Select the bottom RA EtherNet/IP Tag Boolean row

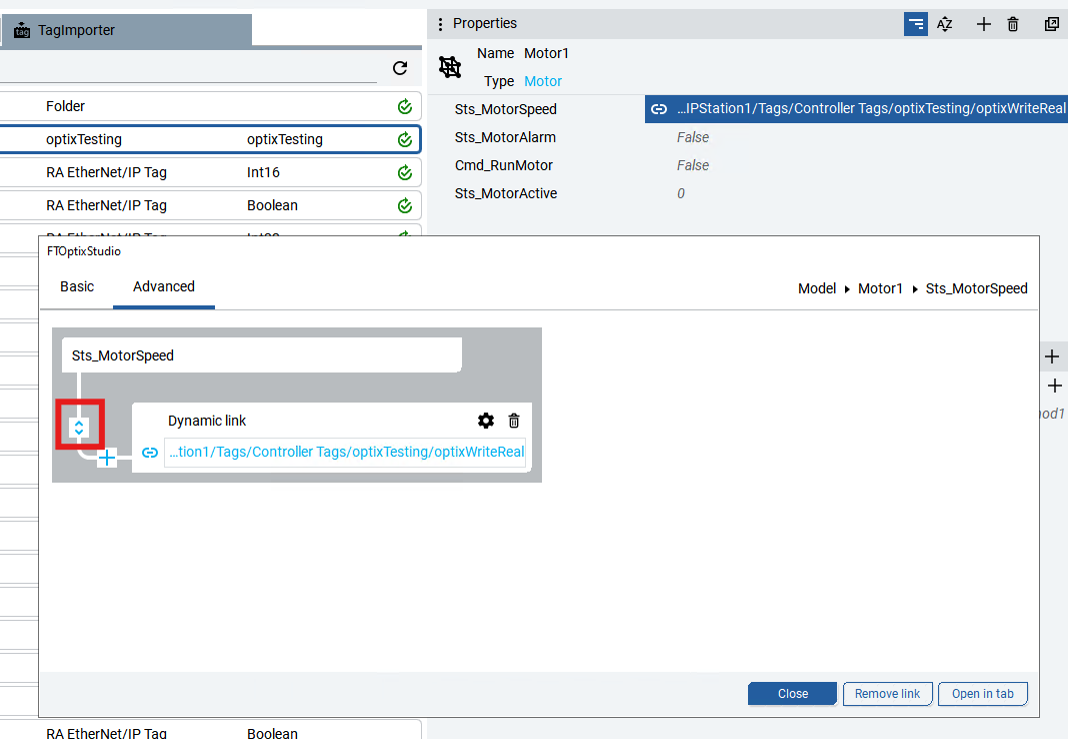210,730
